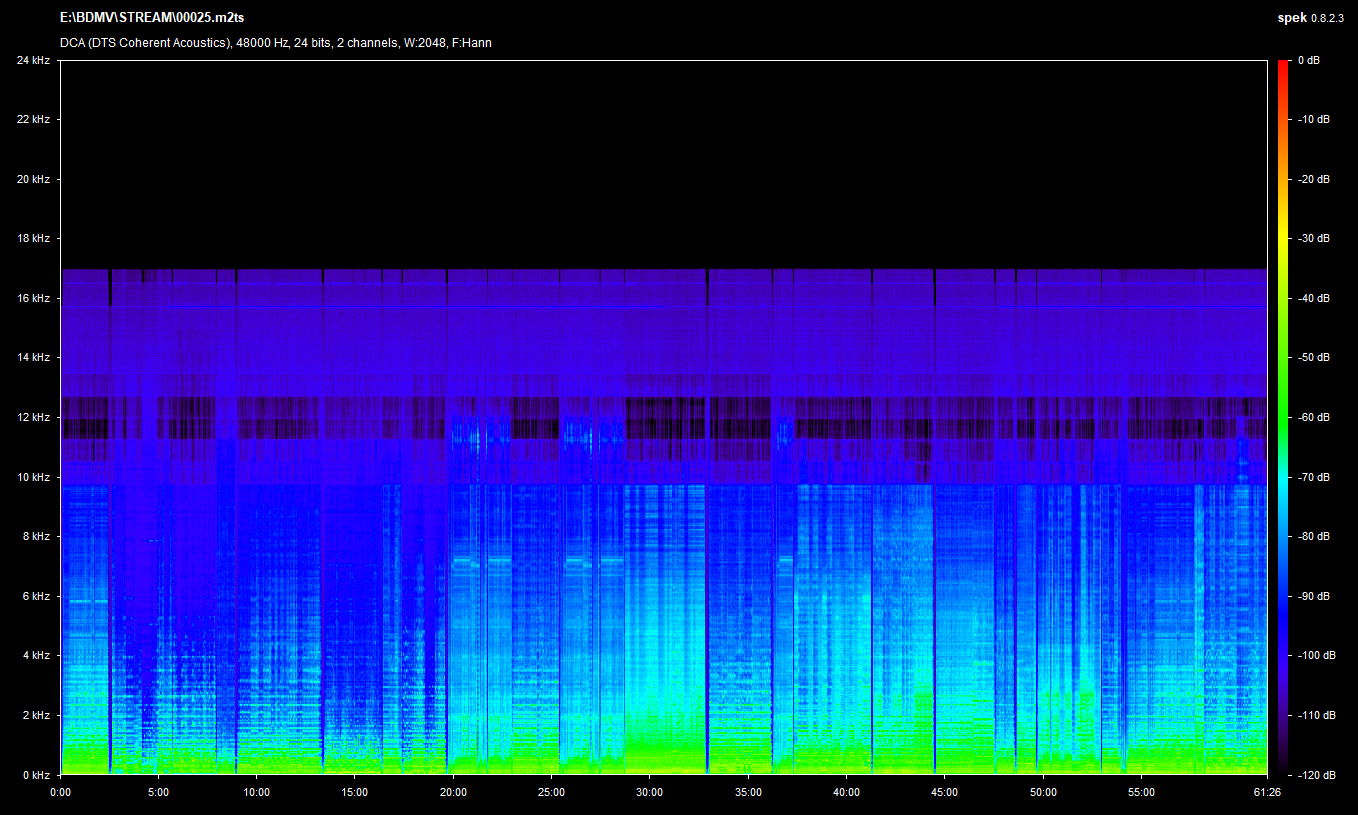
Task: Click the black spectrogram area above 18 kHz
Action: pyautogui.click(x=660, y=160)
